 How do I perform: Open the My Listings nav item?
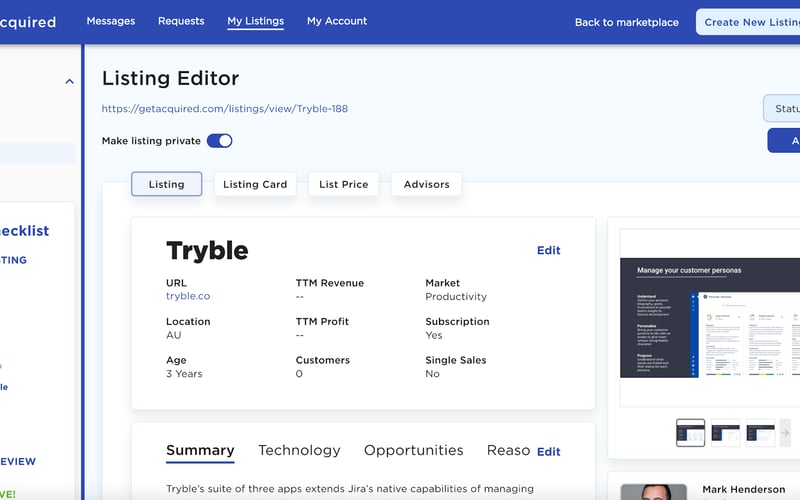coord(256,21)
